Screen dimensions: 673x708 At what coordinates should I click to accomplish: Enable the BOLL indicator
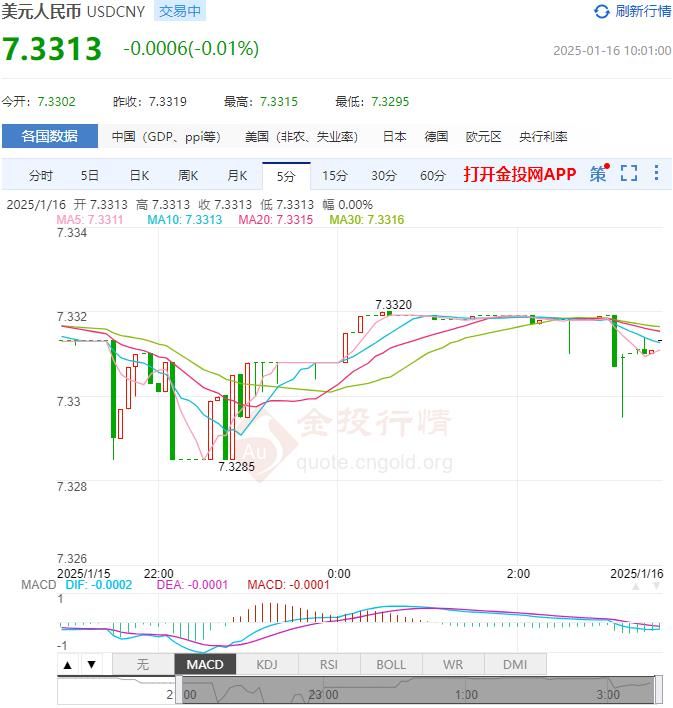coord(391,664)
